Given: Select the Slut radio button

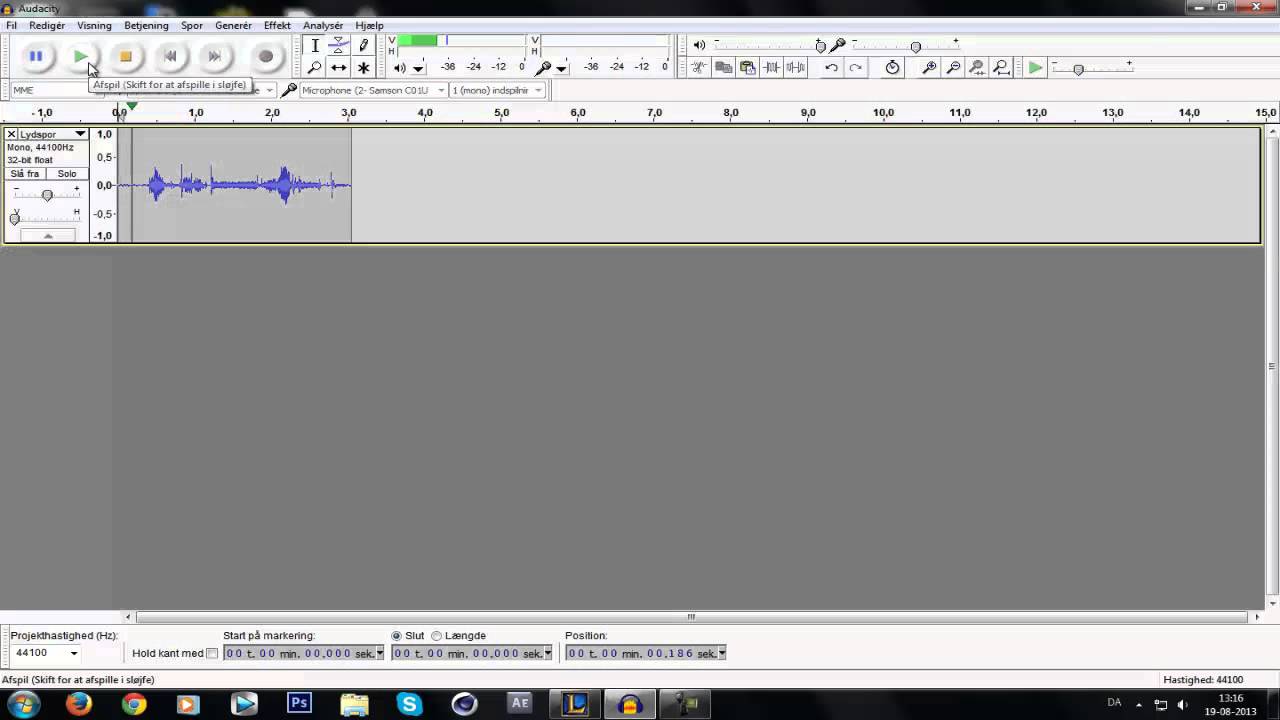Looking at the screenshot, I should coord(397,636).
